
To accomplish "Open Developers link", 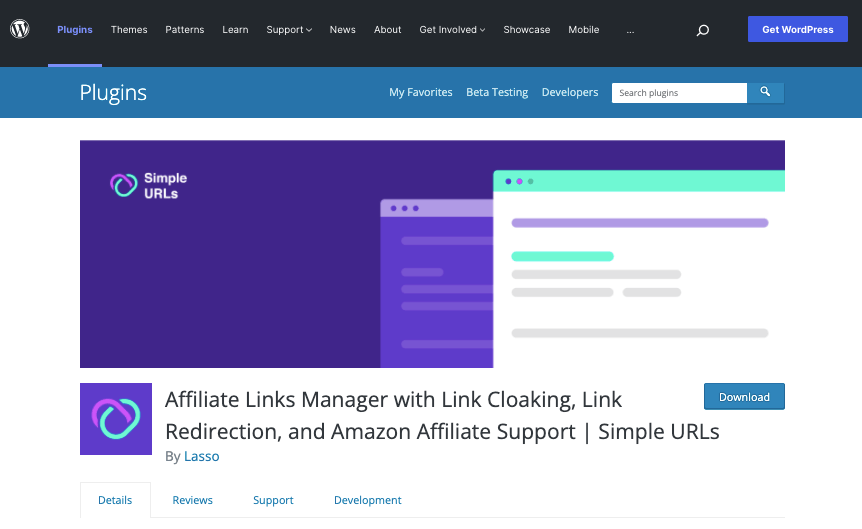I will (570, 92).
